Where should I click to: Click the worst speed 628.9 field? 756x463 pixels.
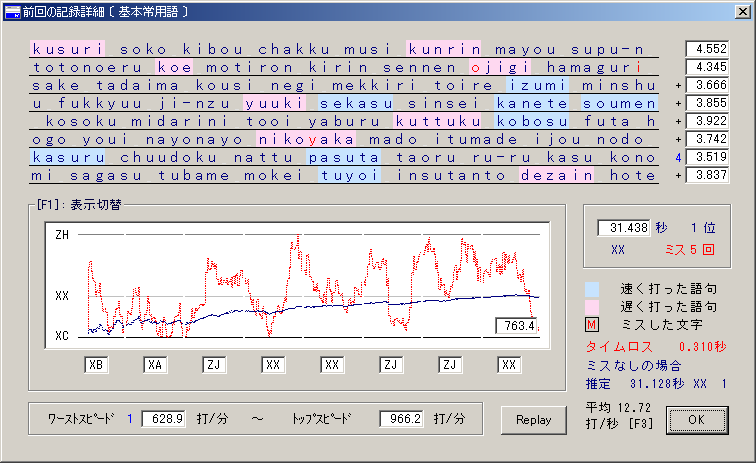(163, 419)
